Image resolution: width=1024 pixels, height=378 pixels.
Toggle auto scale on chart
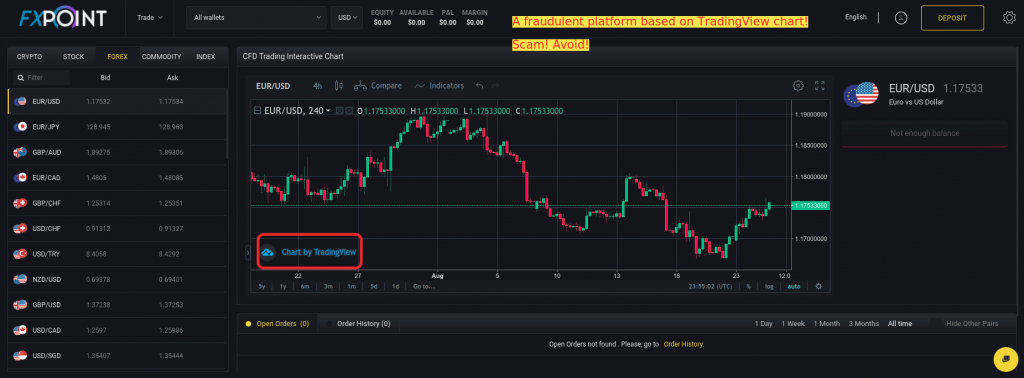[x=793, y=286]
